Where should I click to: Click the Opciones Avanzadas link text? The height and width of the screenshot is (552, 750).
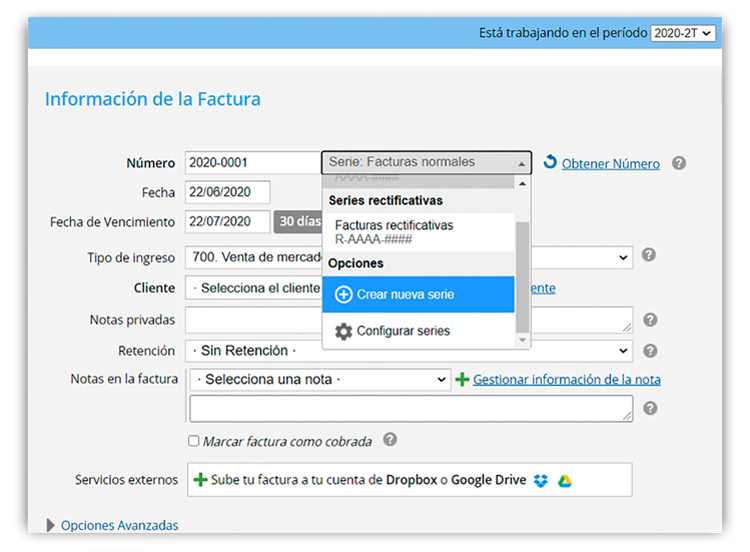click(120, 525)
